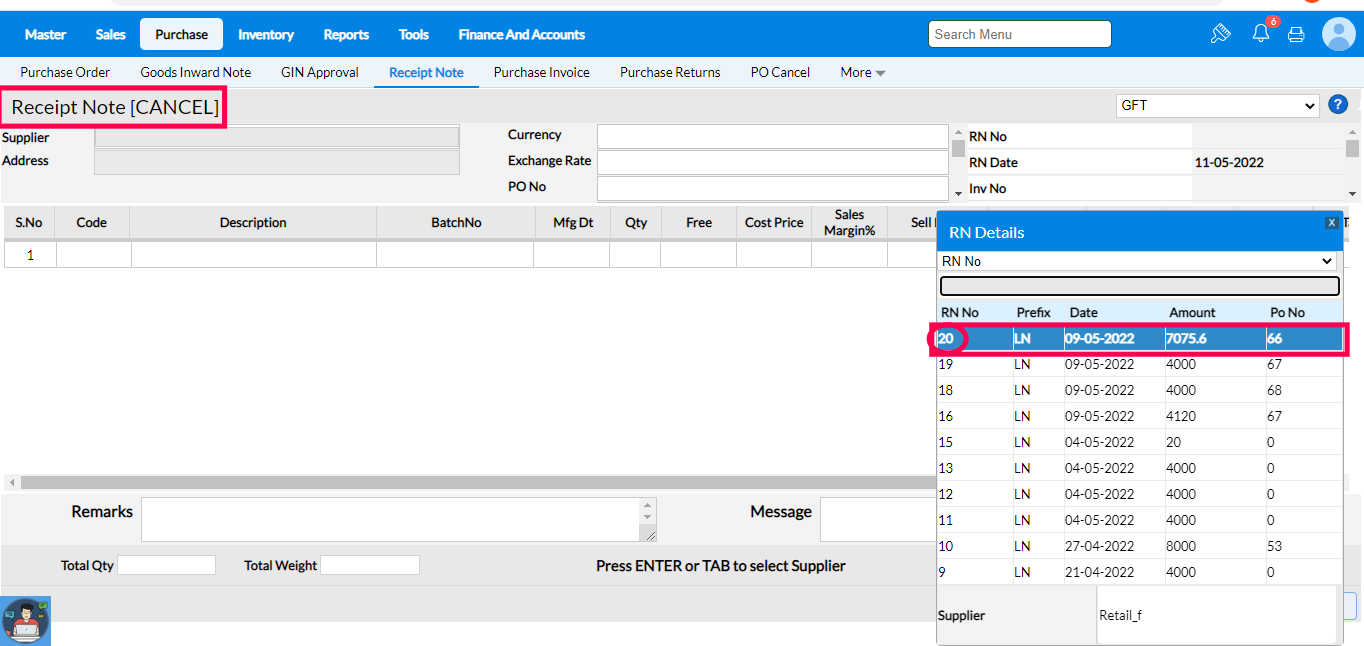
Task: Open the Purchase menu
Action: coord(181,34)
